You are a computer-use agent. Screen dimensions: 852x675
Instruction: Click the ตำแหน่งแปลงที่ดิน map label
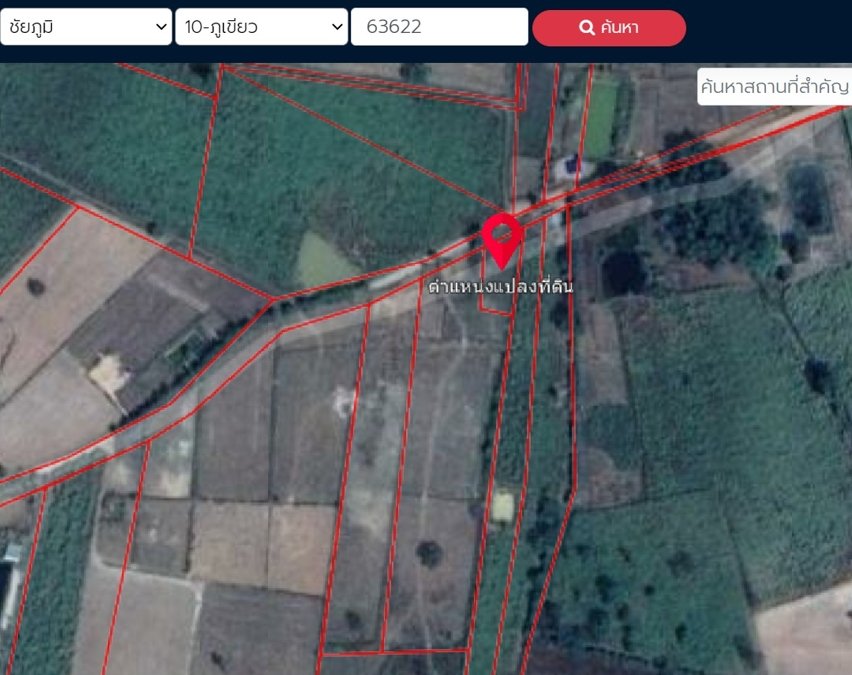500,286
